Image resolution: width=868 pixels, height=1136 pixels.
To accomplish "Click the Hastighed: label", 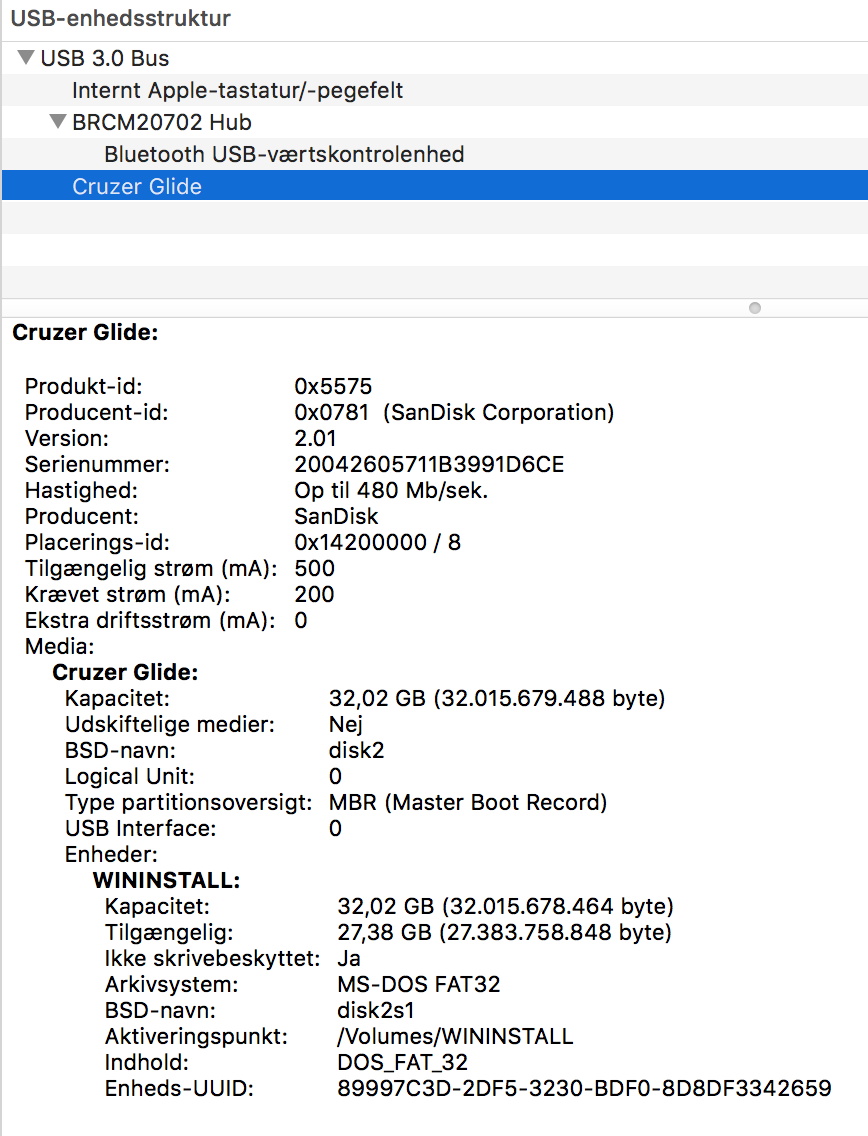I will [81, 490].
